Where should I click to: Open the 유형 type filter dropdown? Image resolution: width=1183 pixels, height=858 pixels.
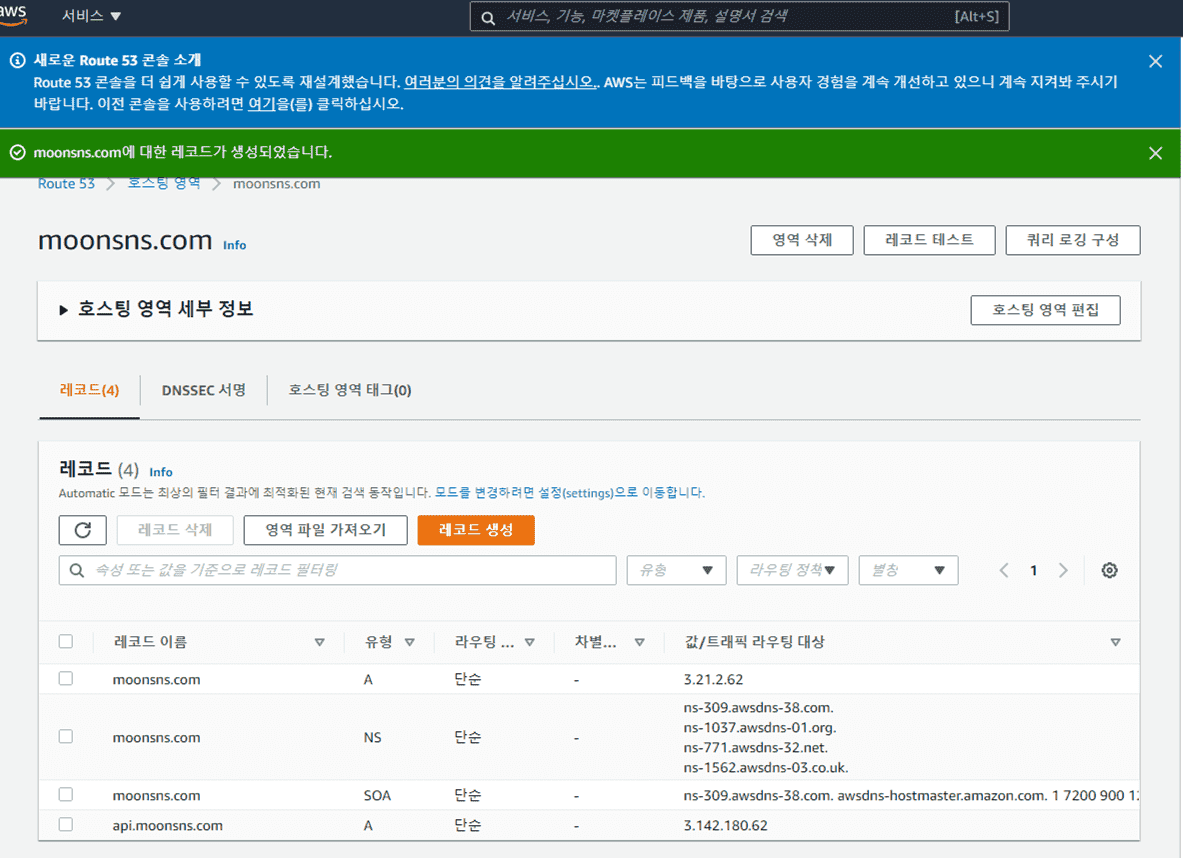point(676,570)
